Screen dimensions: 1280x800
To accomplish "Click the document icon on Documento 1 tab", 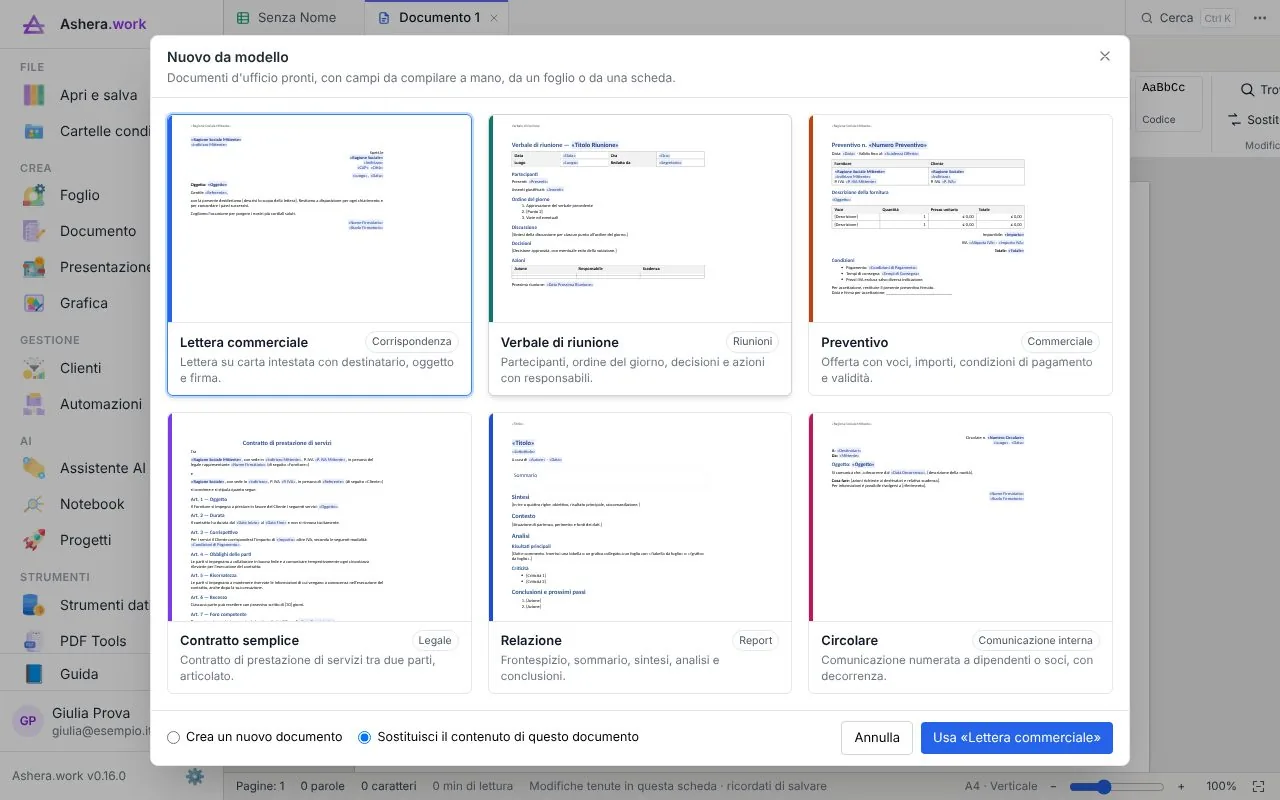I will (x=384, y=18).
